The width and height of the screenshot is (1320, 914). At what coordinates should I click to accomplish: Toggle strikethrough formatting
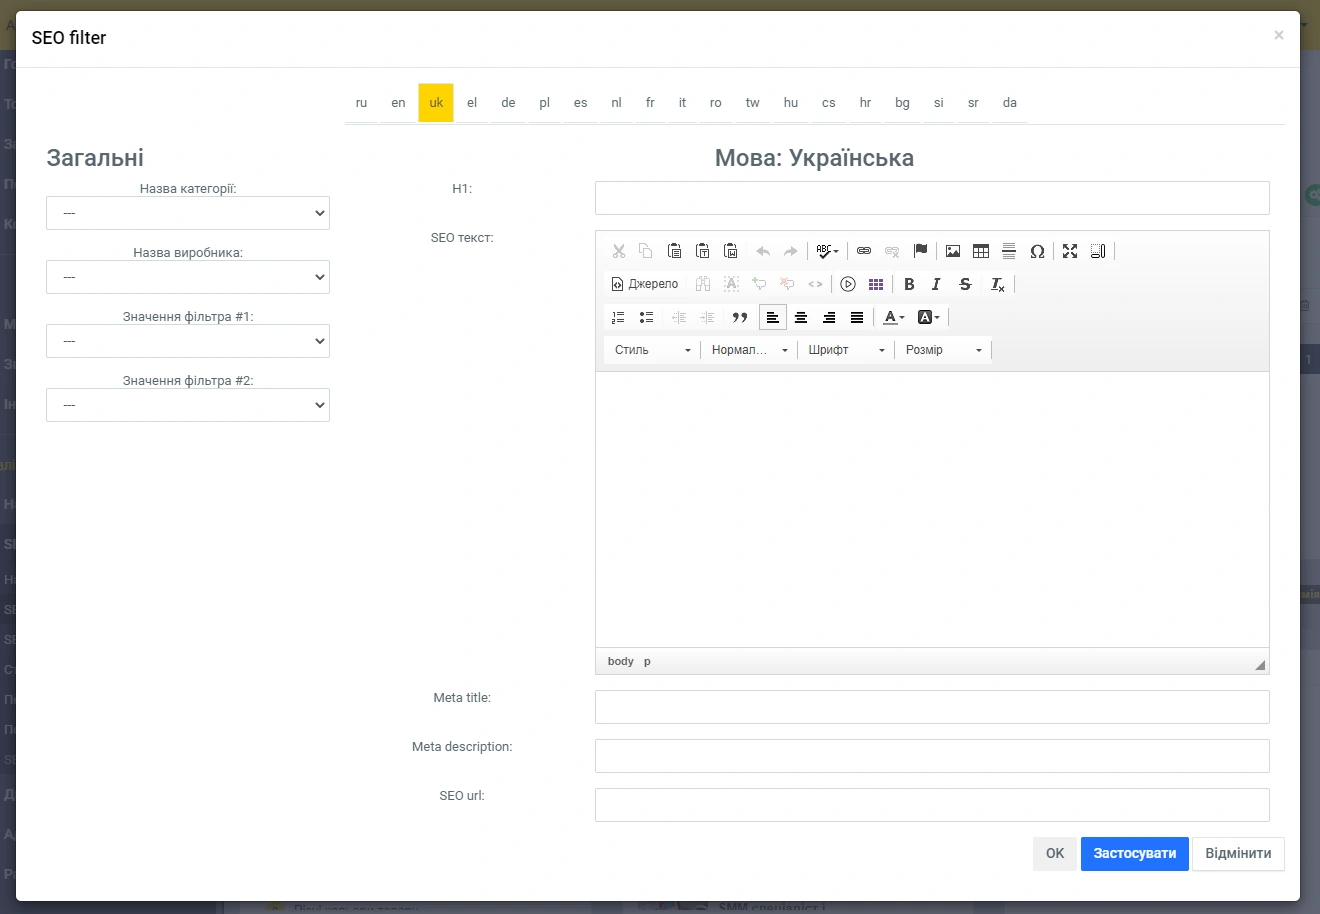[x=965, y=284]
